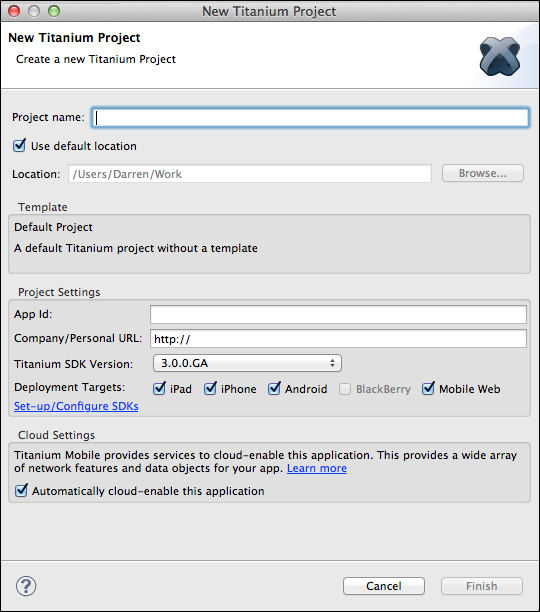Click 'A default Titanium project without a template'
This screenshot has height=612, width=540.
[x=136, y=248]
